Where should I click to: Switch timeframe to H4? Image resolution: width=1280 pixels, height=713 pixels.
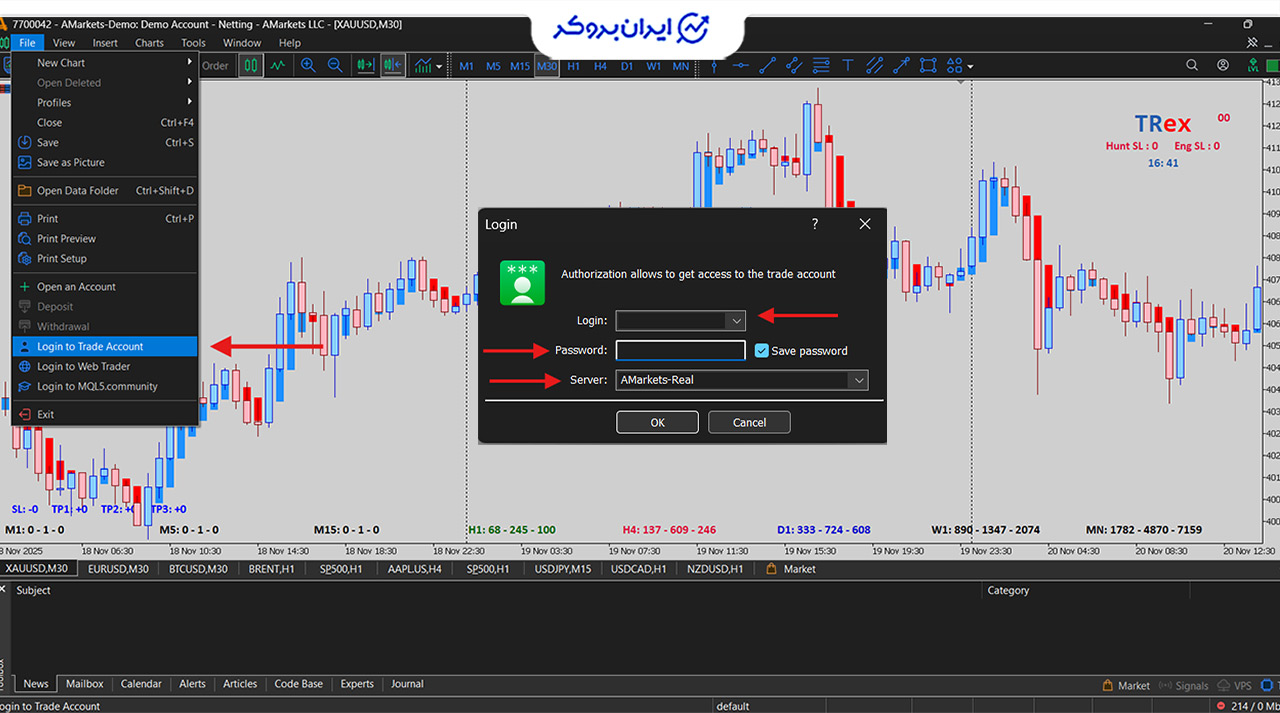click(600, 66)
